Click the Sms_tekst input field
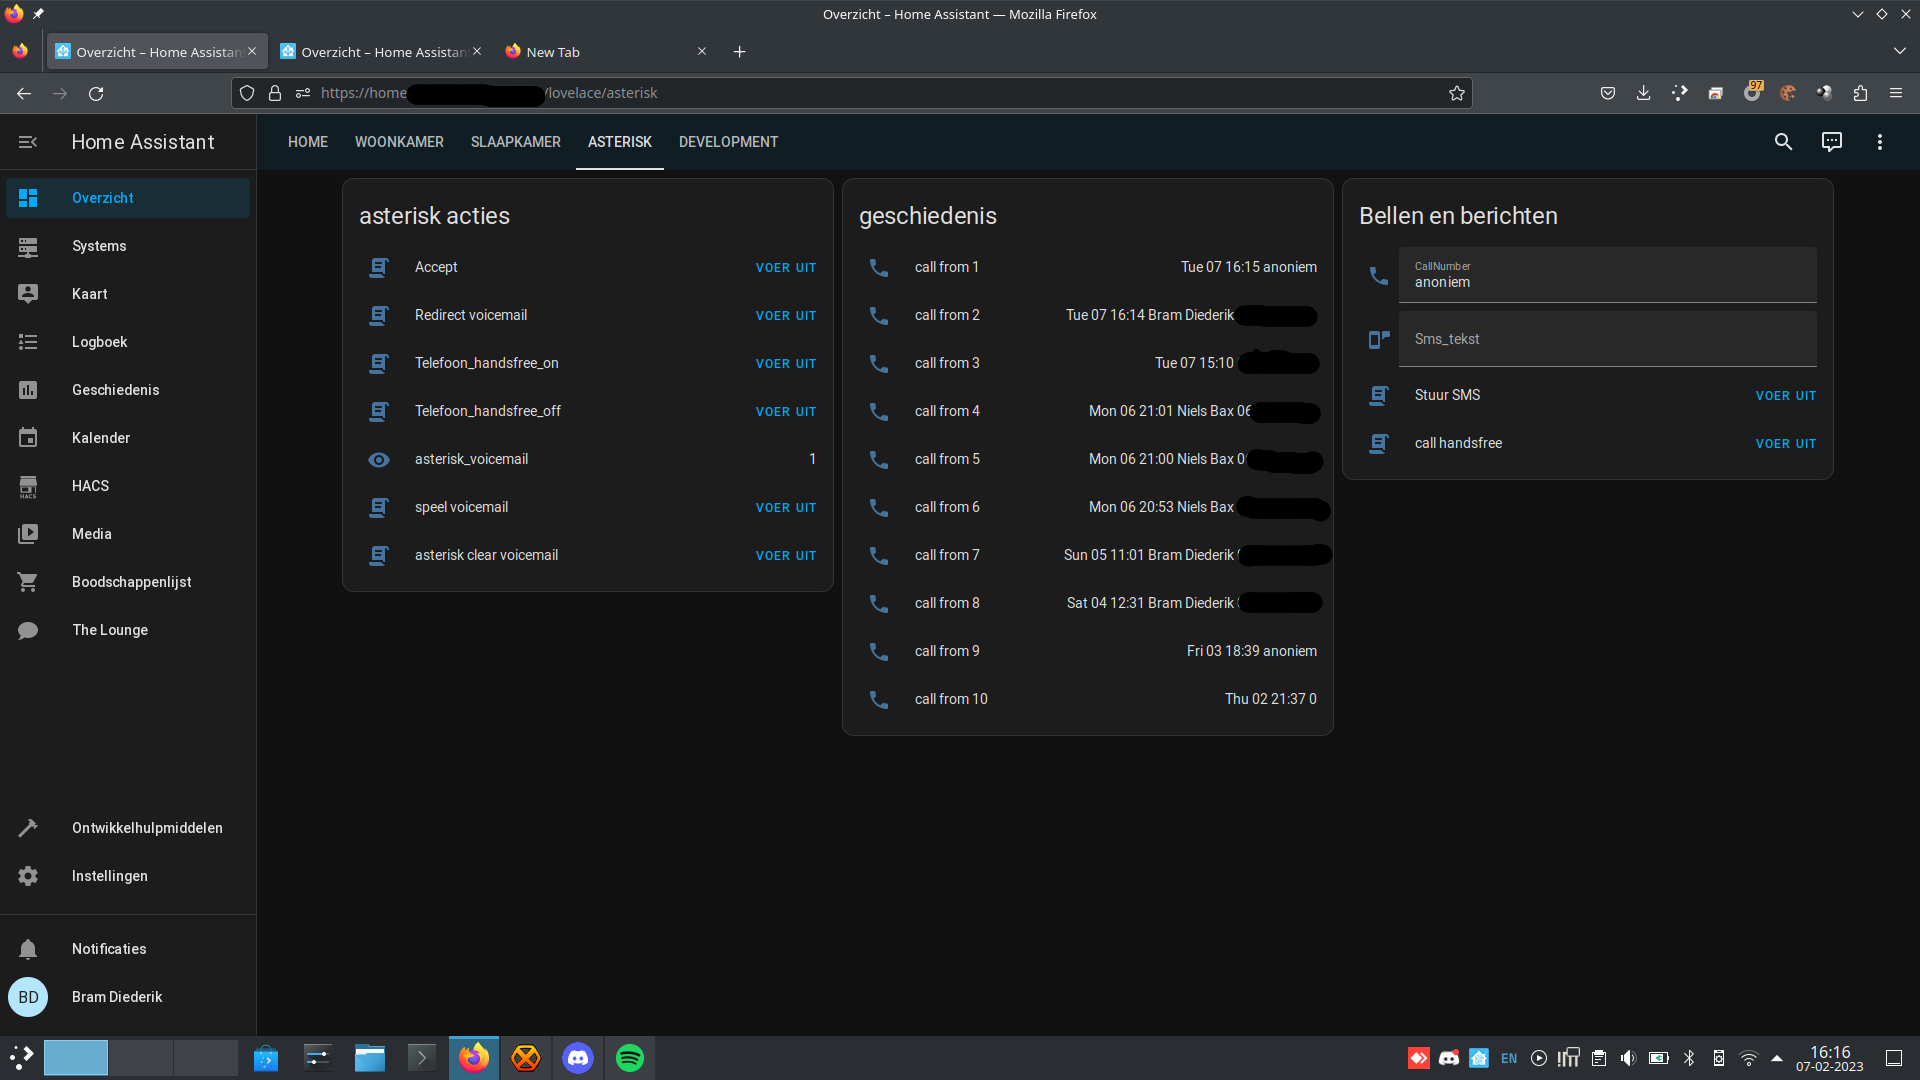 click(x=1606, y=339)
